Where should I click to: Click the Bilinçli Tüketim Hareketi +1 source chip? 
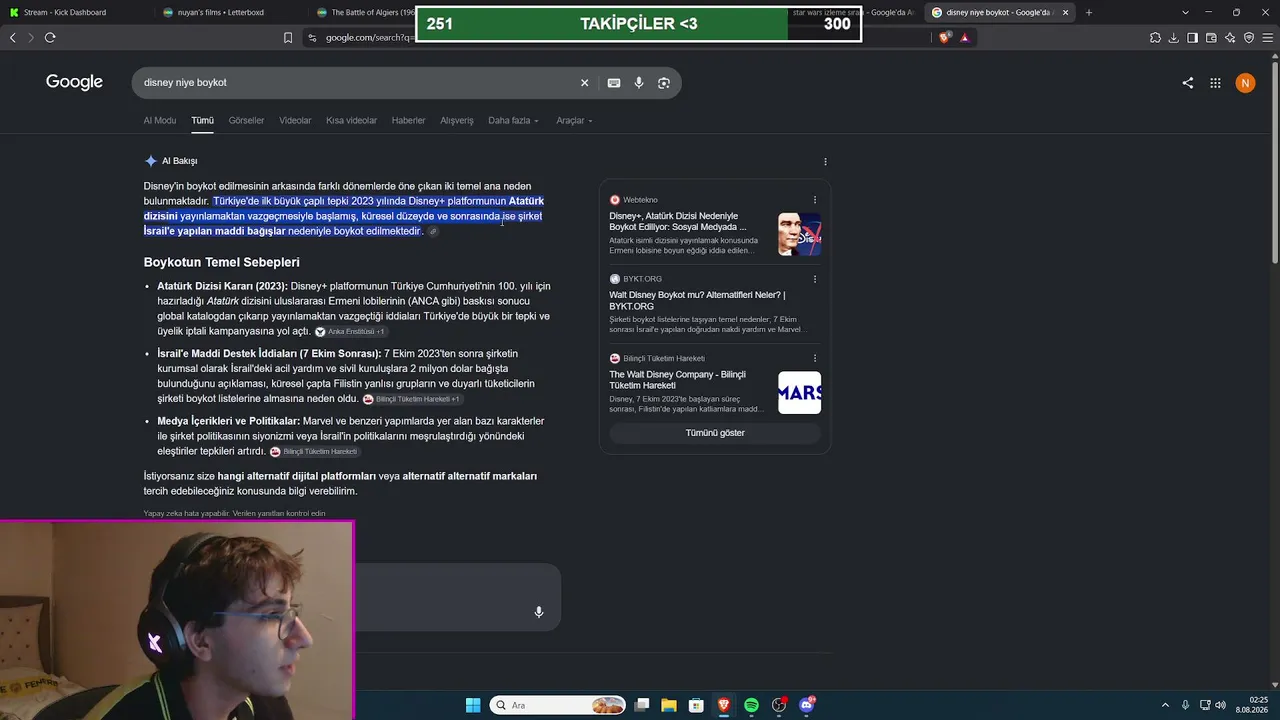pyautogui.click(x=412, y=399)
